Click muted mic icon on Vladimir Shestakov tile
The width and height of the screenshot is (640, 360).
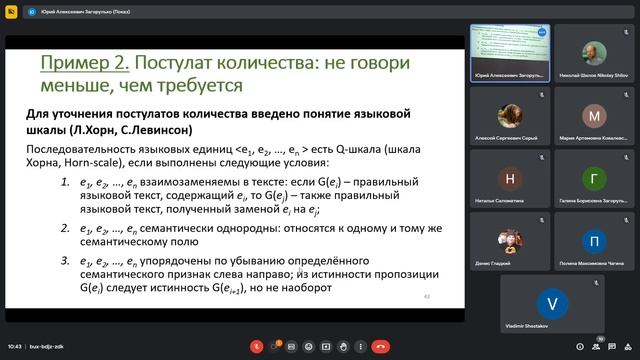click(596, 283)
